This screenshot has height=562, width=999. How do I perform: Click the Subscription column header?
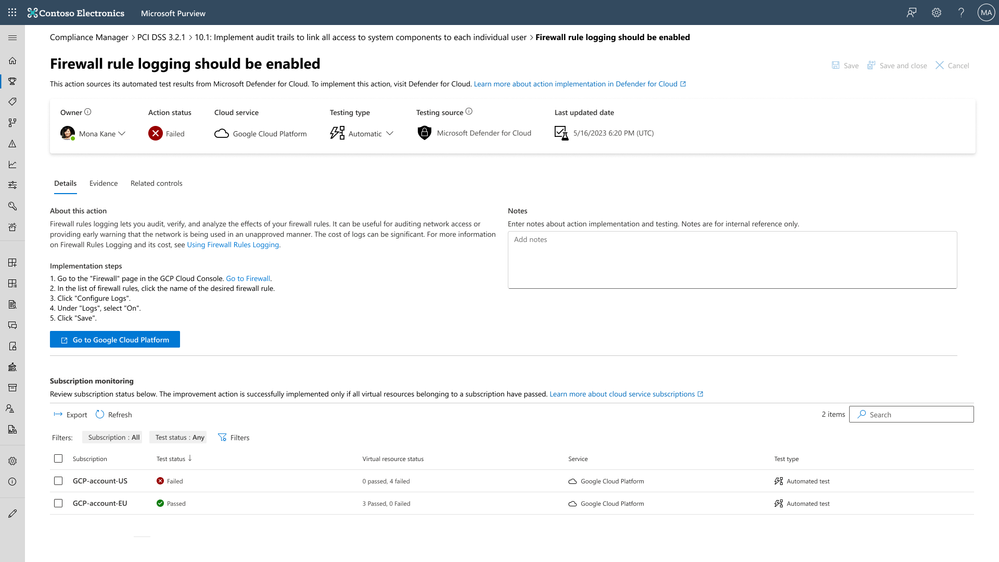(x=90, y=459)
